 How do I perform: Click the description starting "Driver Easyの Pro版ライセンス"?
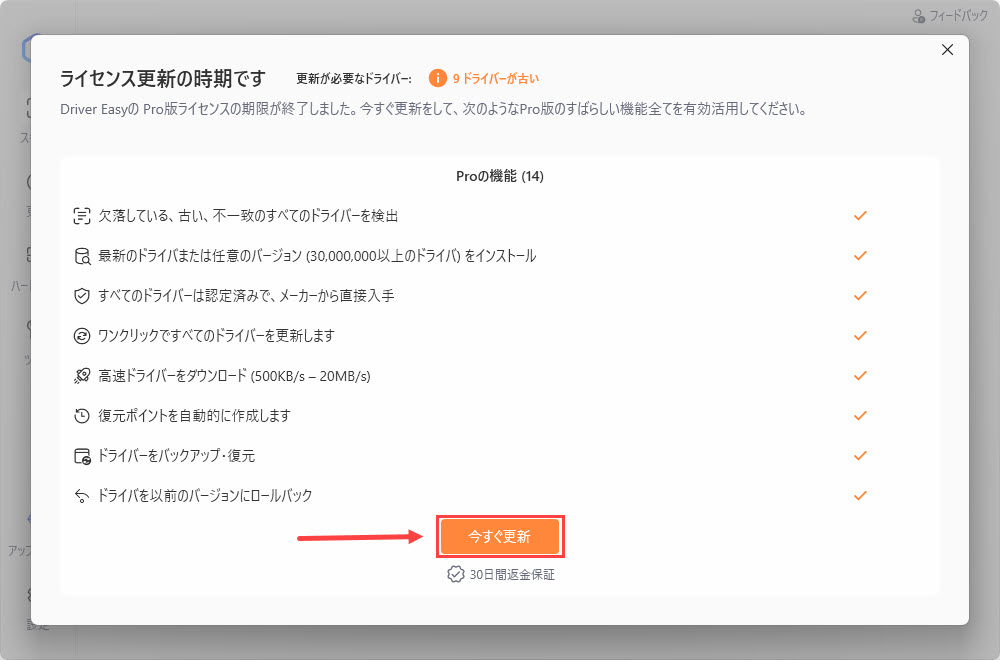pyautogui.click(x=434, y=109)
